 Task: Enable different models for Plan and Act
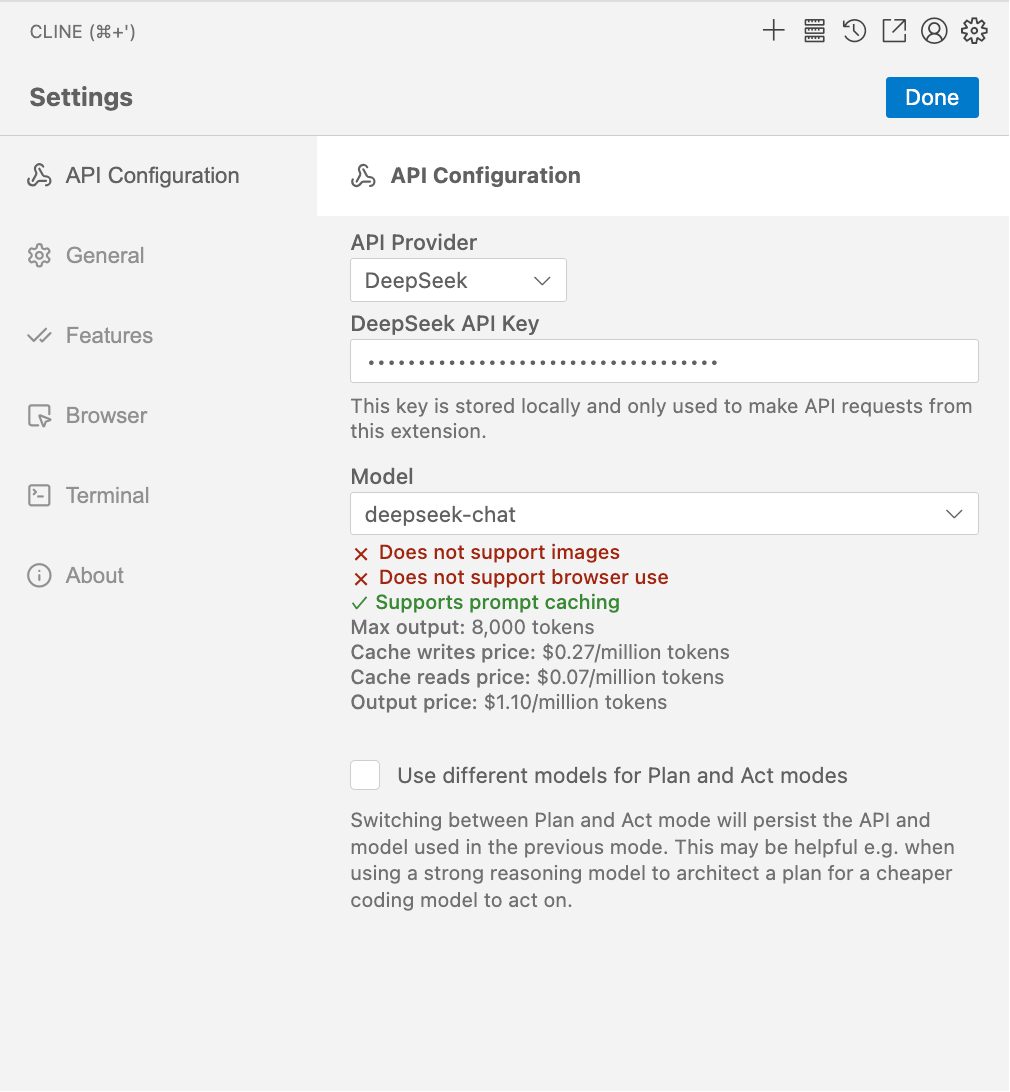click(365, 775)
